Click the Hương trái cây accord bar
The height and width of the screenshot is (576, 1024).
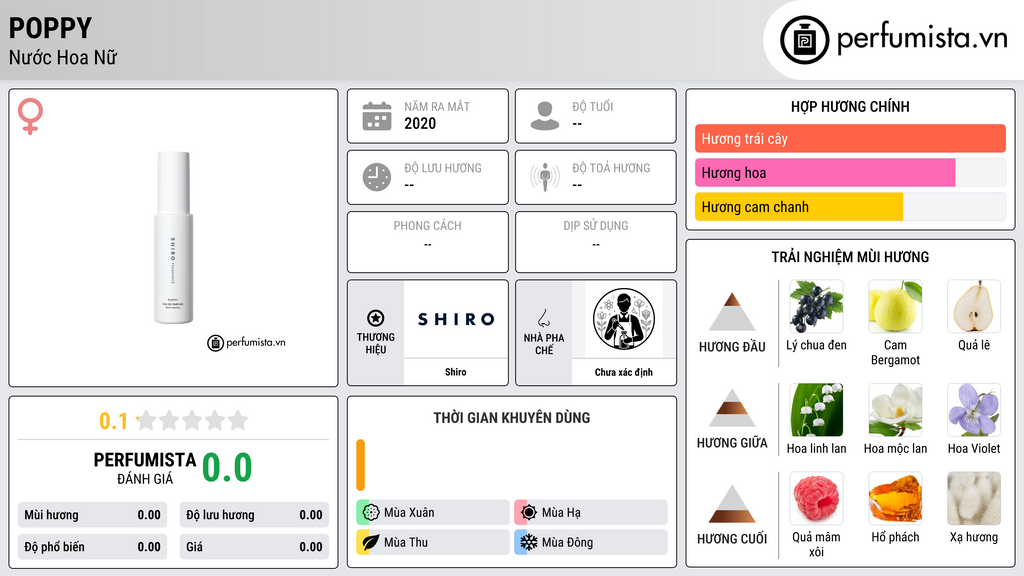[x=850, y=138]
